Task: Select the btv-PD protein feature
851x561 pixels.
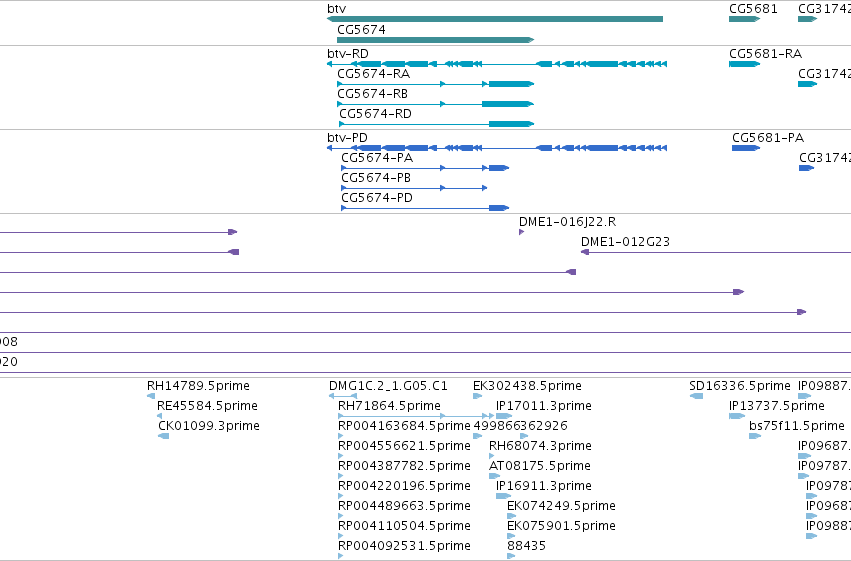Action: [497, 148]
